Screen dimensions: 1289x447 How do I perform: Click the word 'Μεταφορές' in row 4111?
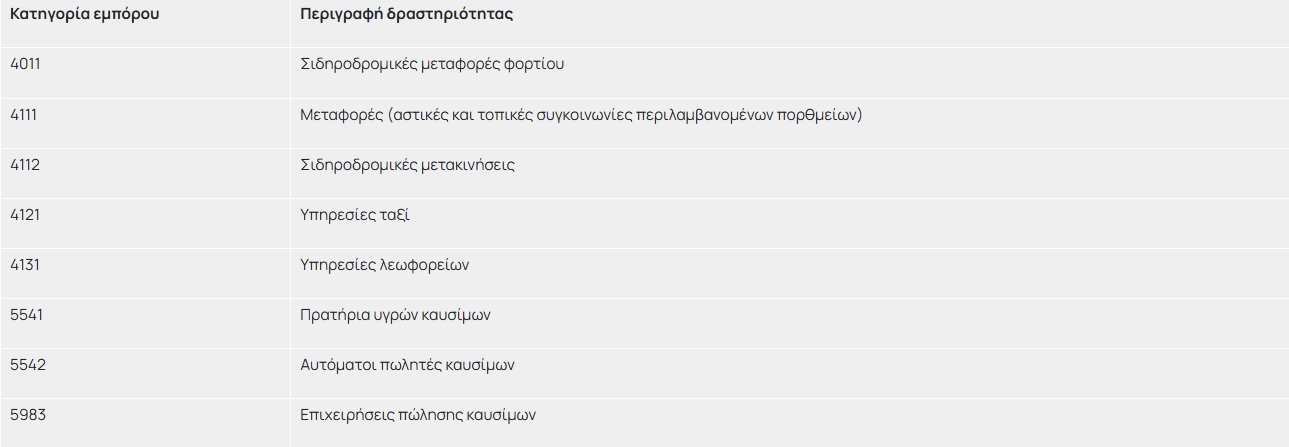pos(341,115)
